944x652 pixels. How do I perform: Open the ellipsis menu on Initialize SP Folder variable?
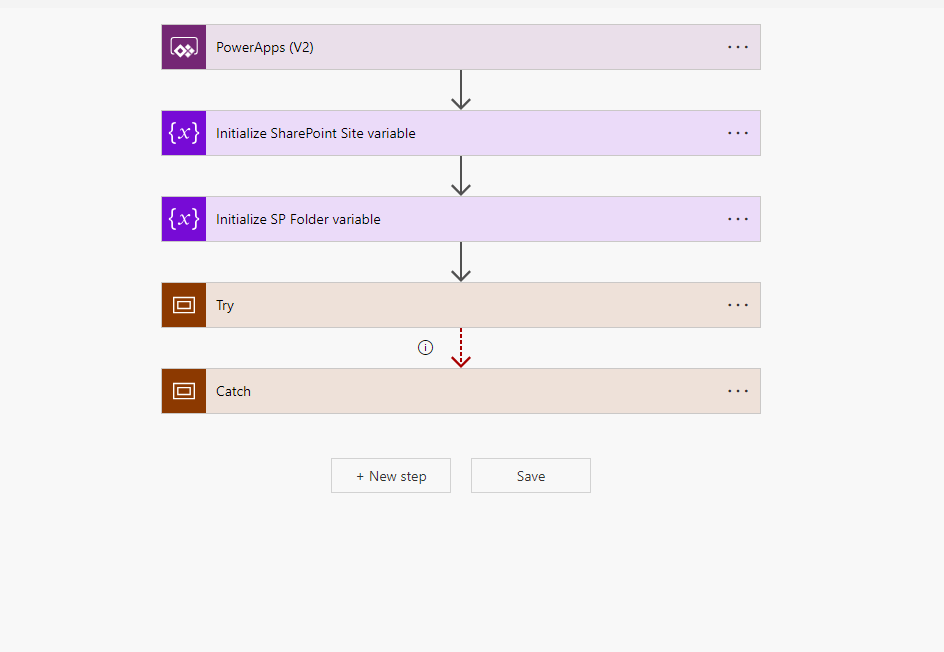click(x=737, y=218)
